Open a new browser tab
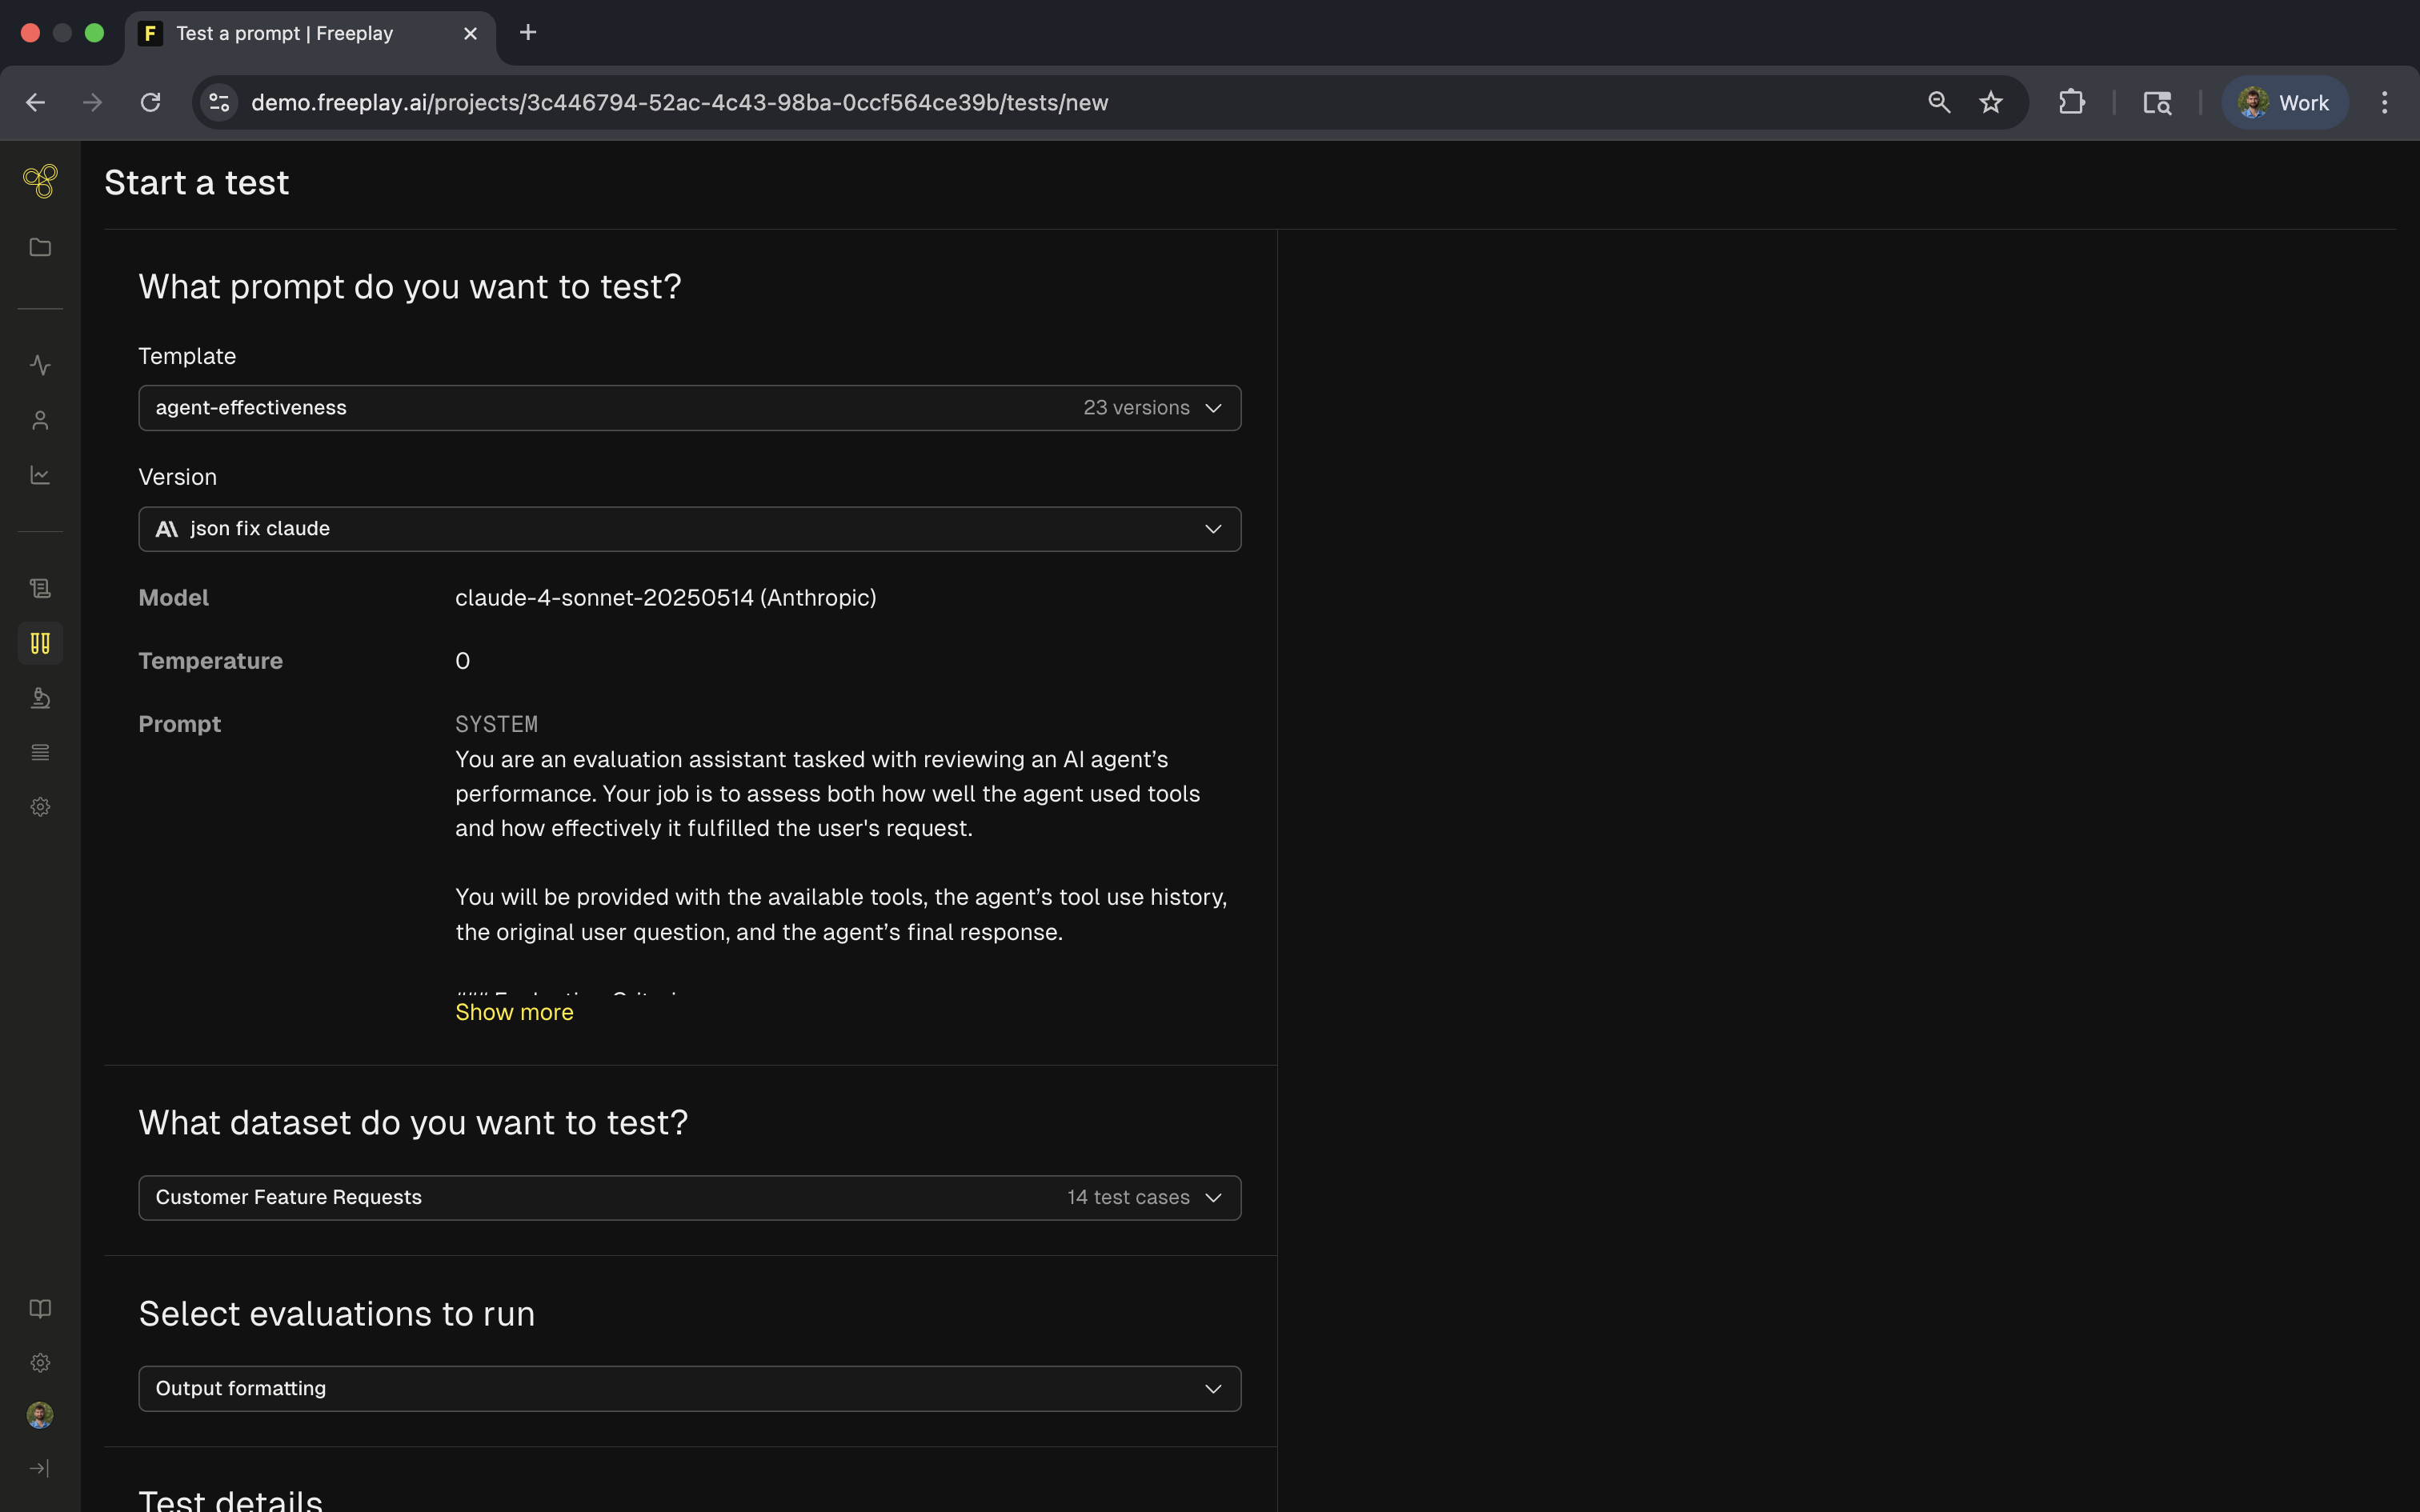This screenshot has height=1512, width=2420. click(528, 33)
